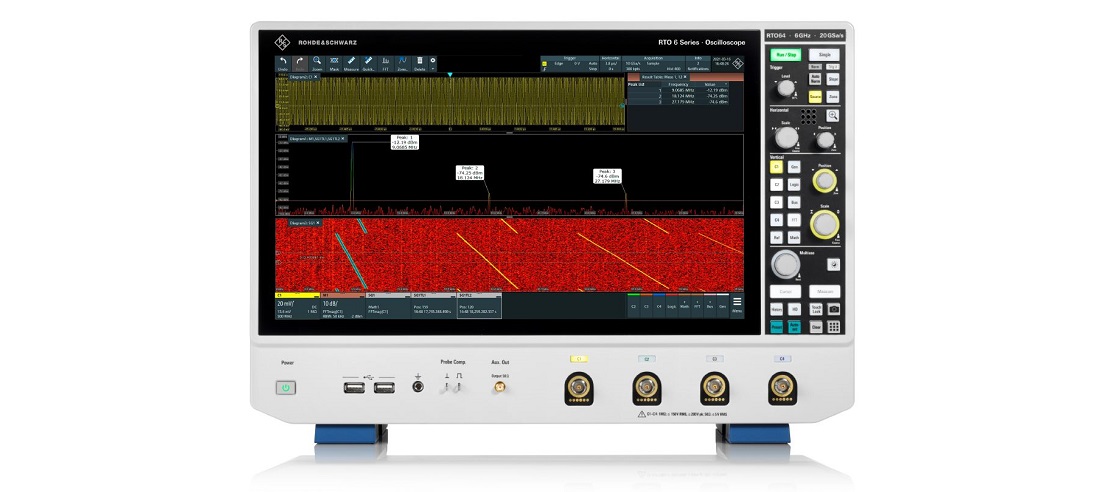Select the Zoom magnifier tool in toolbar

pos(317,63)
